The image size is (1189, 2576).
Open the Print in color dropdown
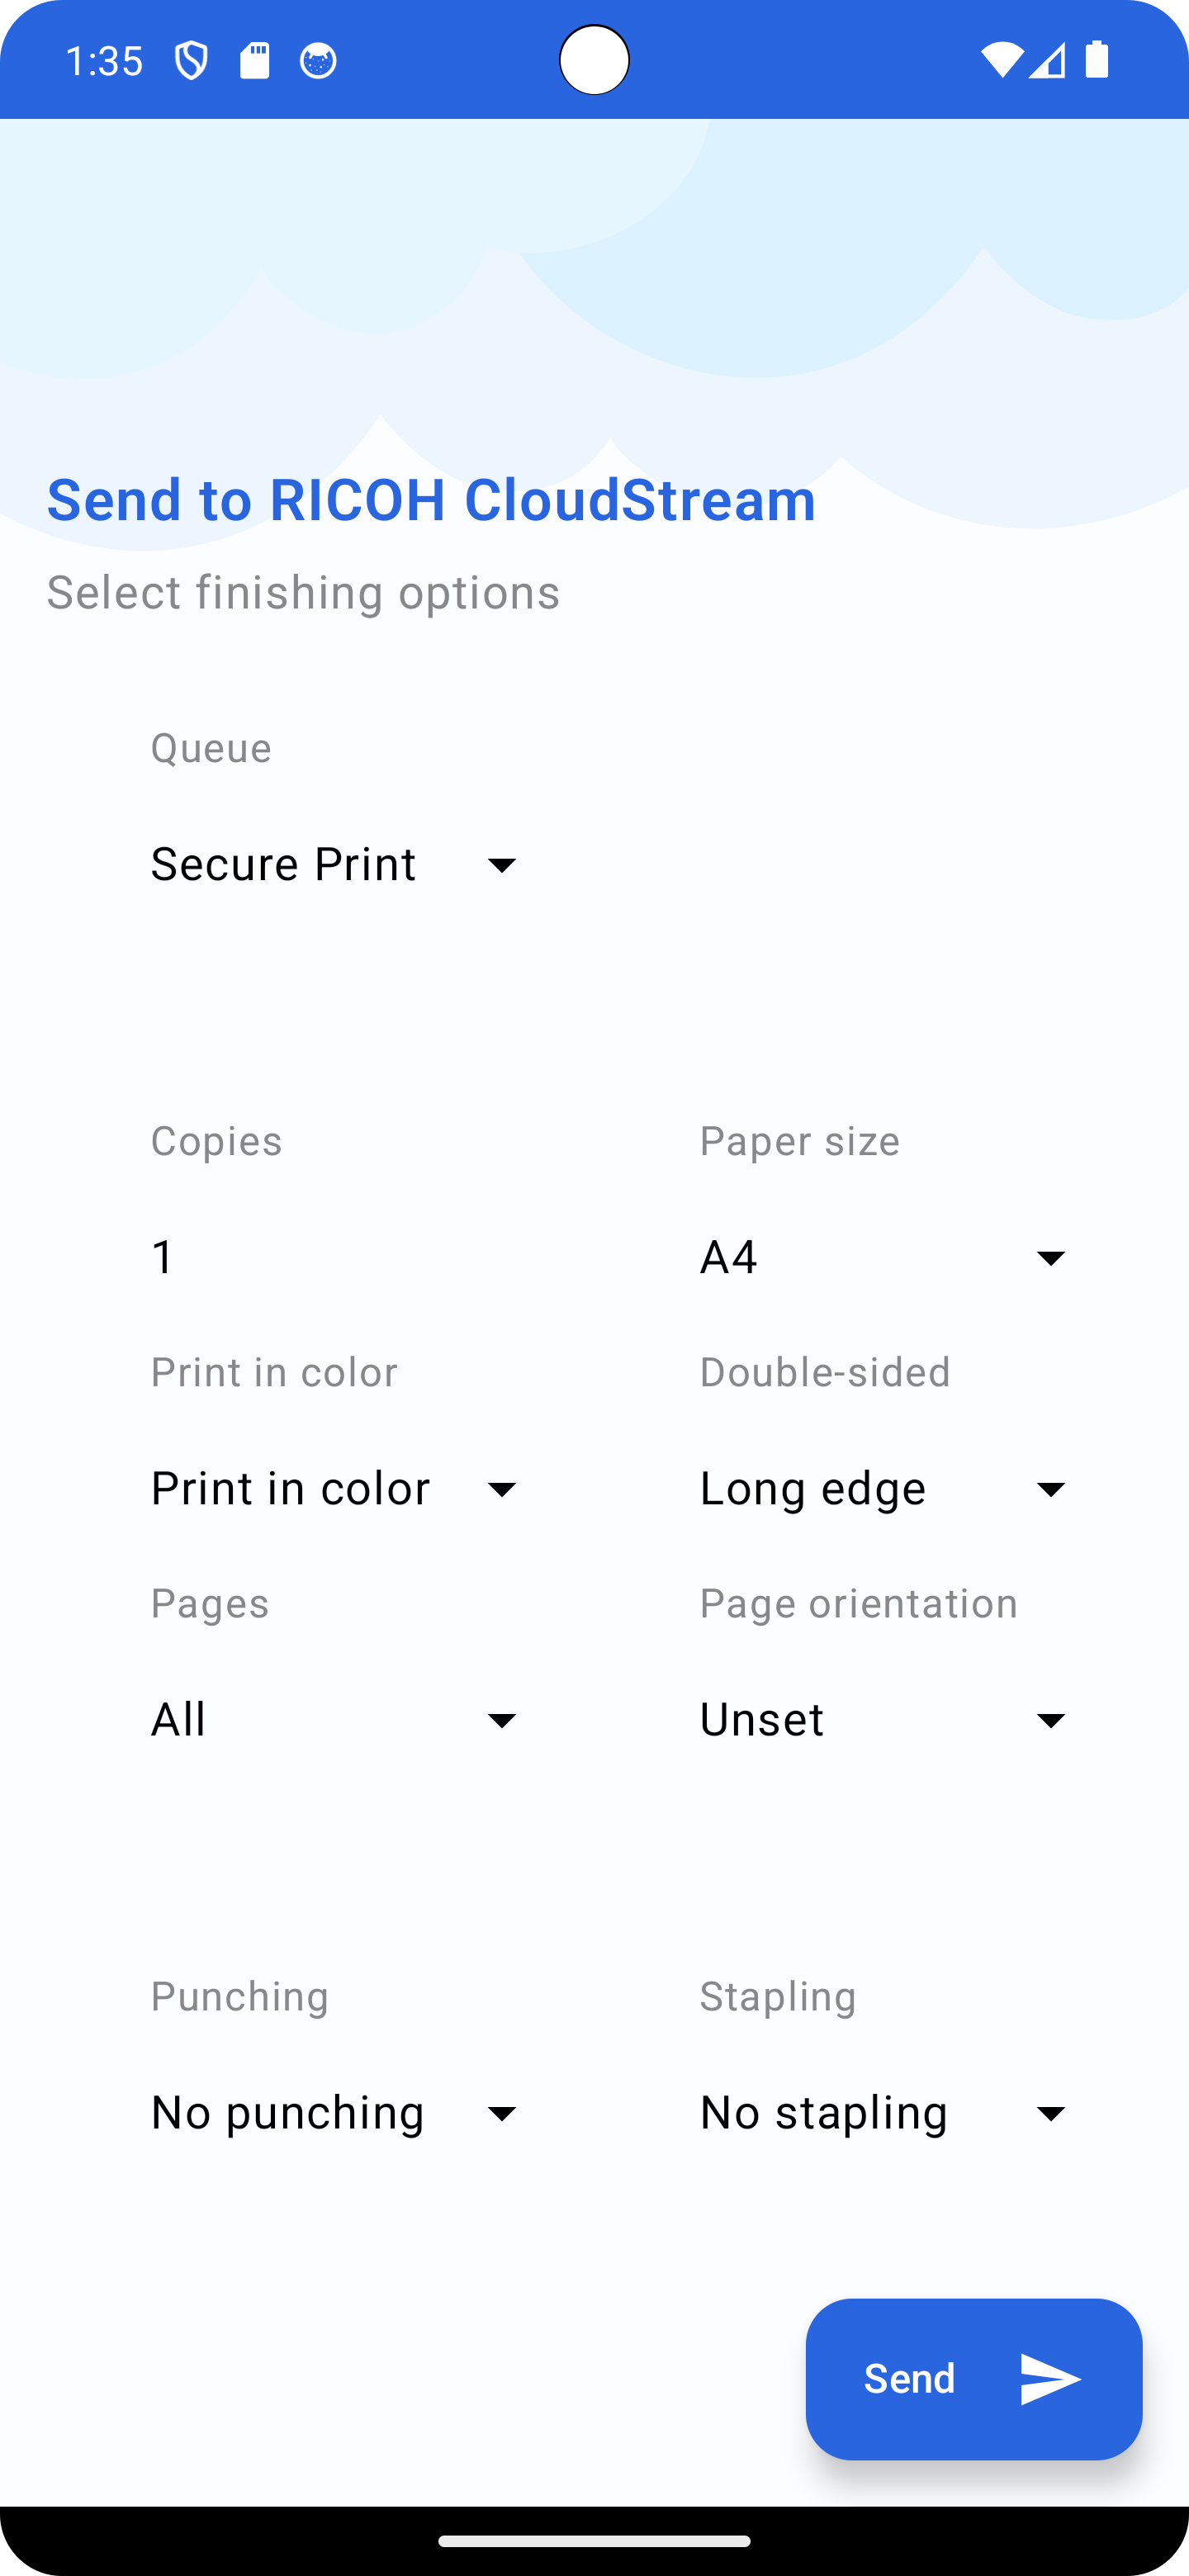coord(335,1488)
